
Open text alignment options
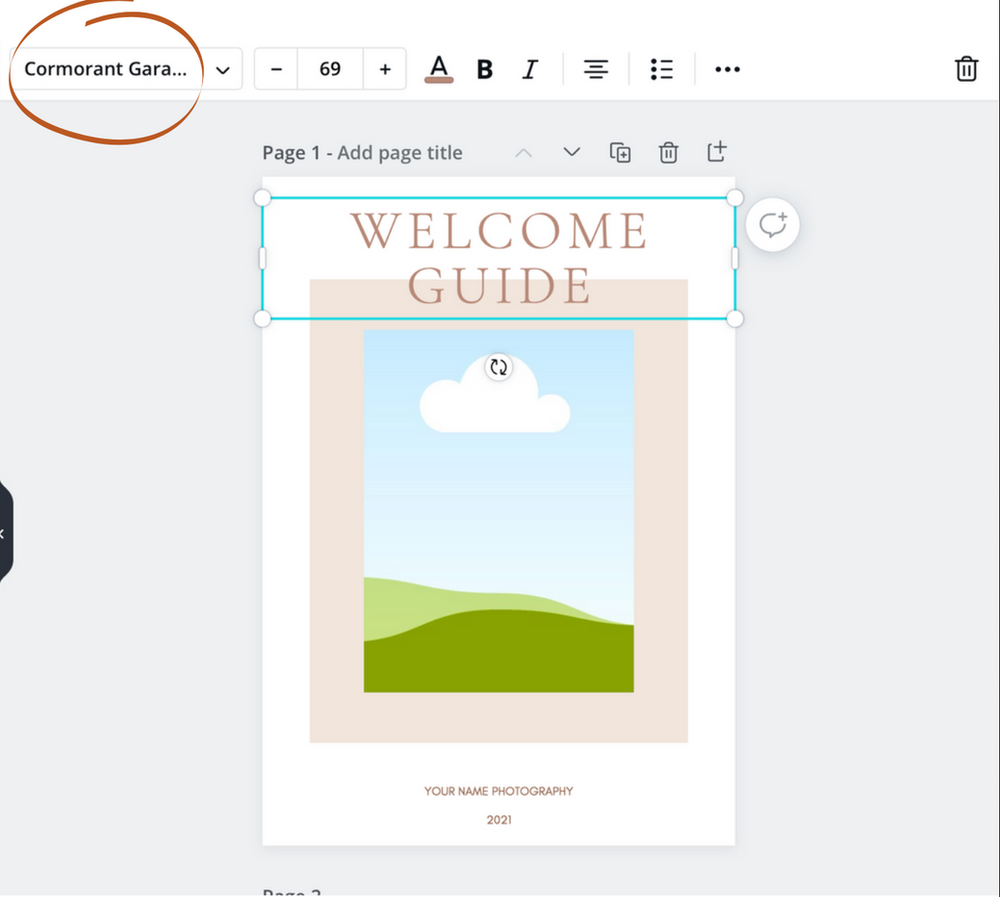[596, 69]
